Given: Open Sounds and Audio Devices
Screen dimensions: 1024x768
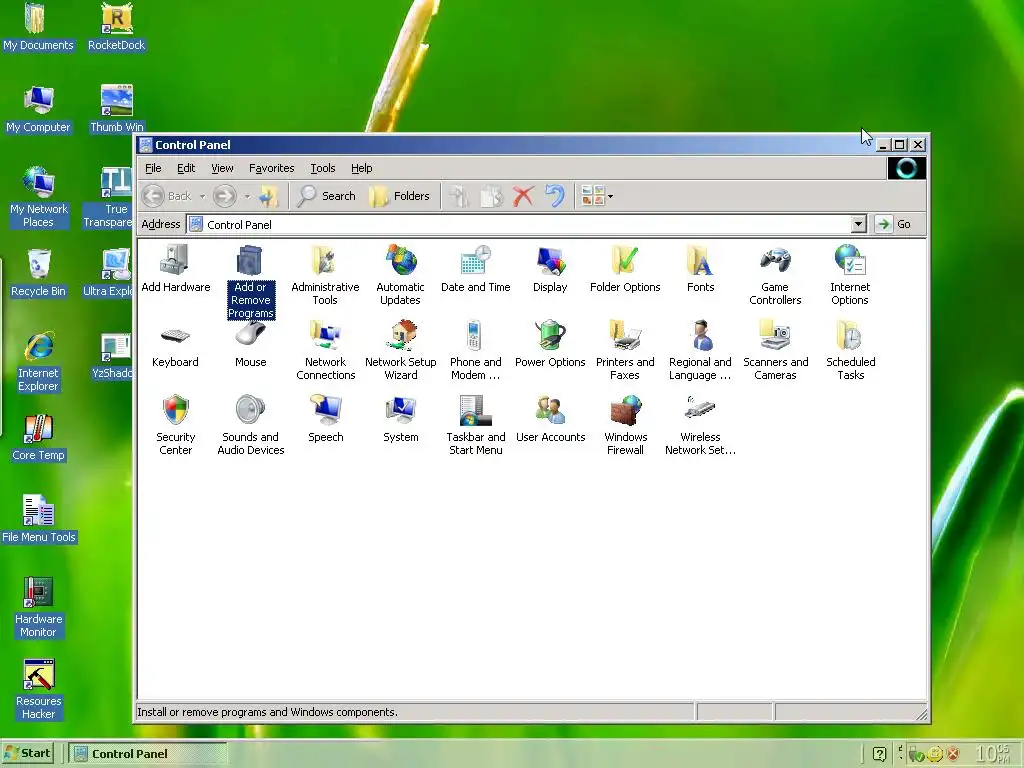Looking at the screenshot, I should click(250, 425).
